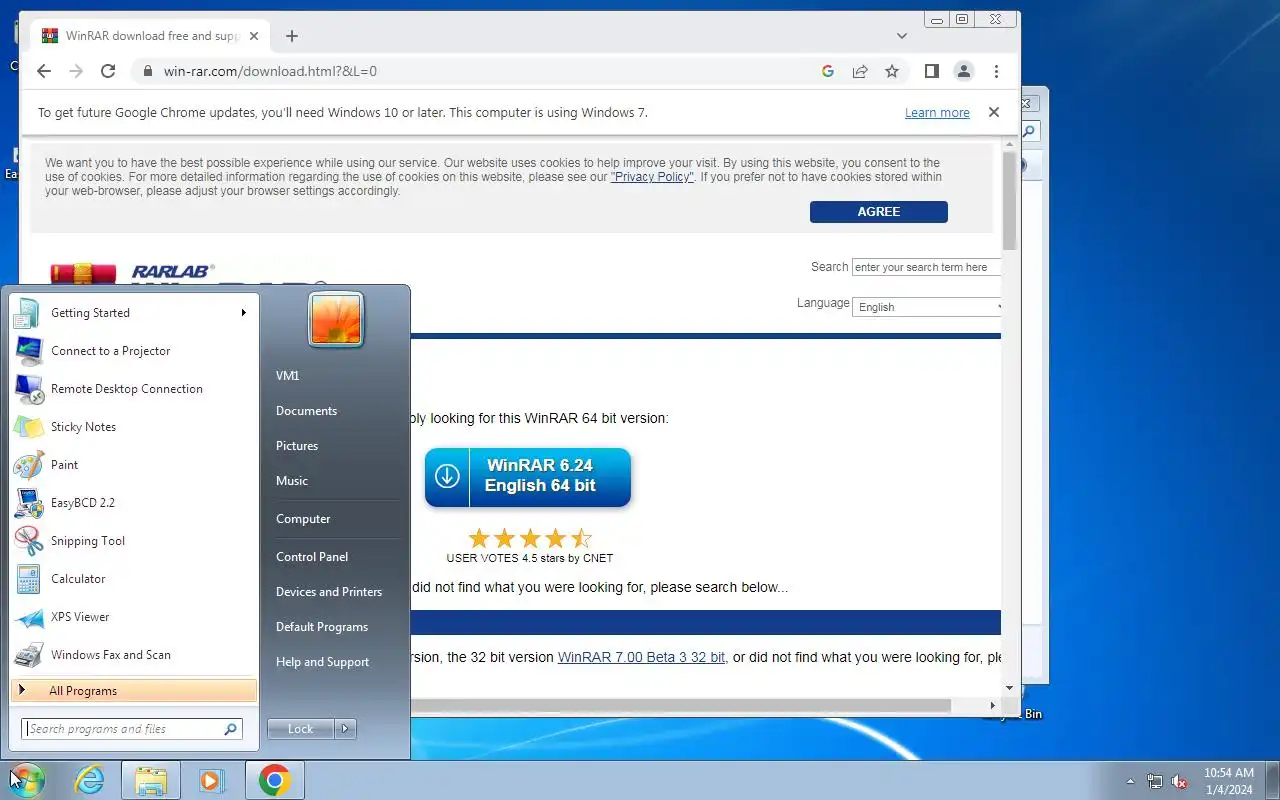Click the AGREE cookie button
The image size is (1280, 800).
tap(879, 212)
